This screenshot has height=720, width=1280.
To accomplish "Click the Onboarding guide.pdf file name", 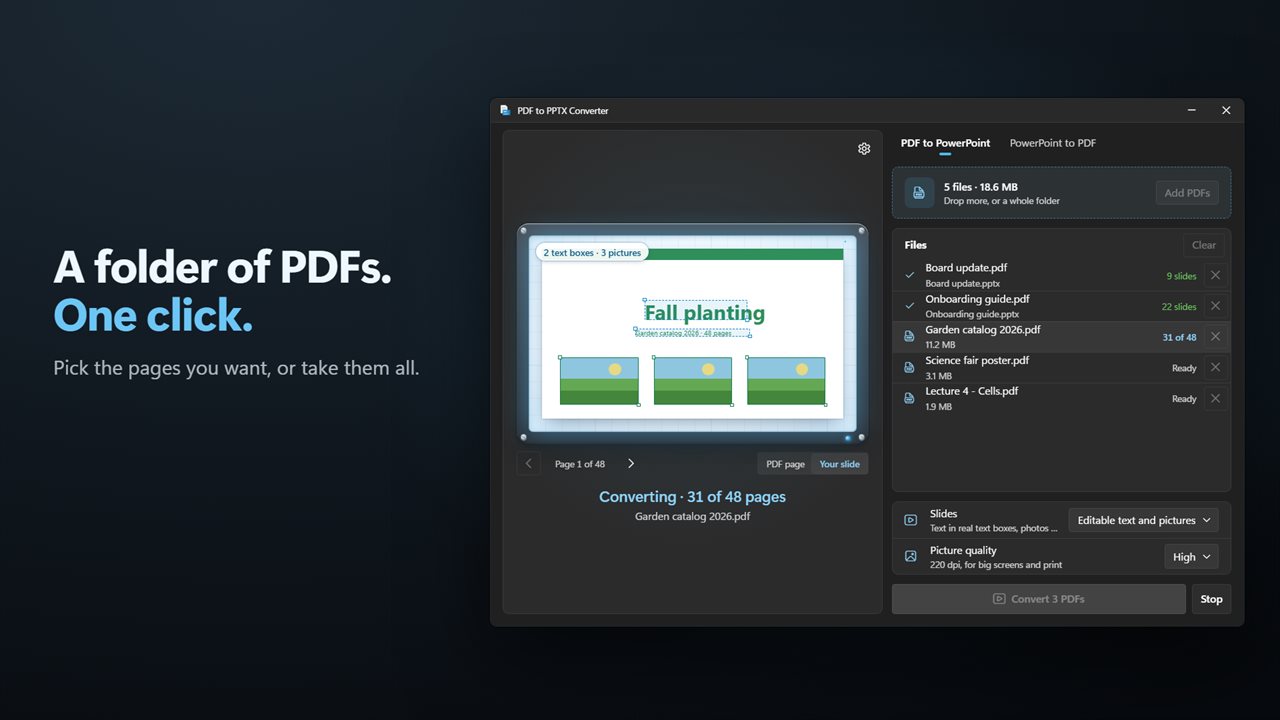I will tap(977, 299).
